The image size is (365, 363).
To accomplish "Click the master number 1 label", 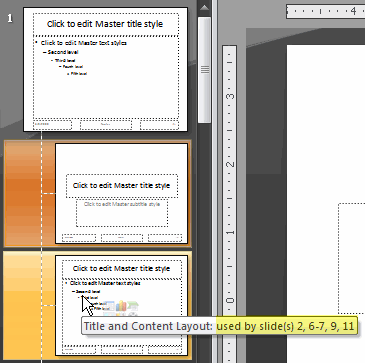I will tap(10, 18).
